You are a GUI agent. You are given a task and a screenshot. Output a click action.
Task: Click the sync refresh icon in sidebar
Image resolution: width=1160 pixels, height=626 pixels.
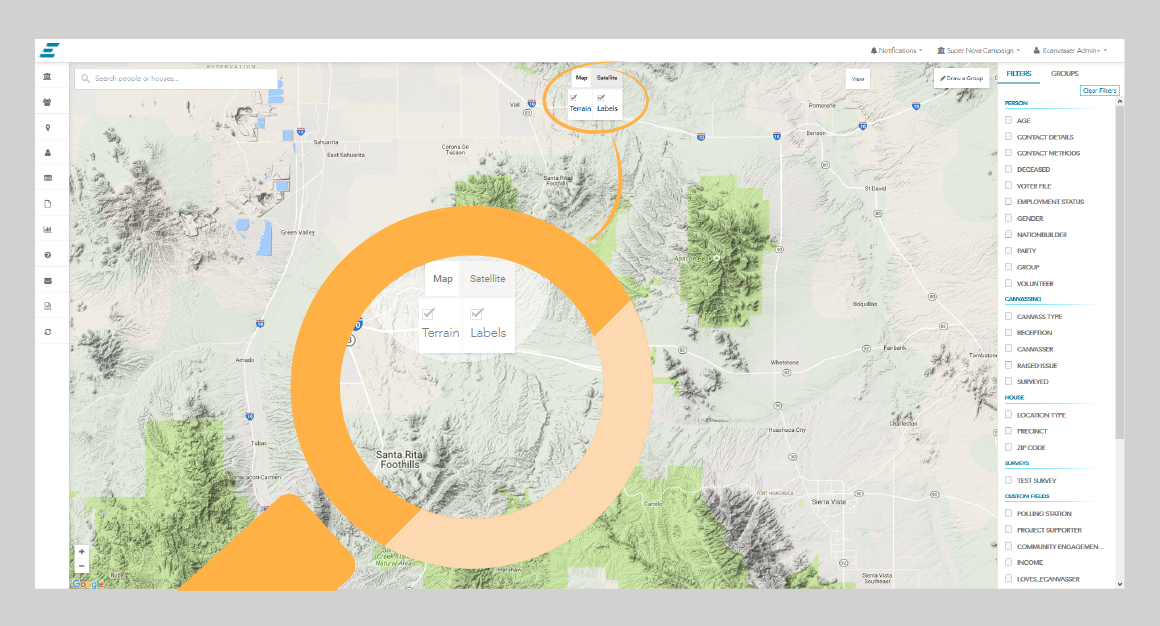[48, 332]
